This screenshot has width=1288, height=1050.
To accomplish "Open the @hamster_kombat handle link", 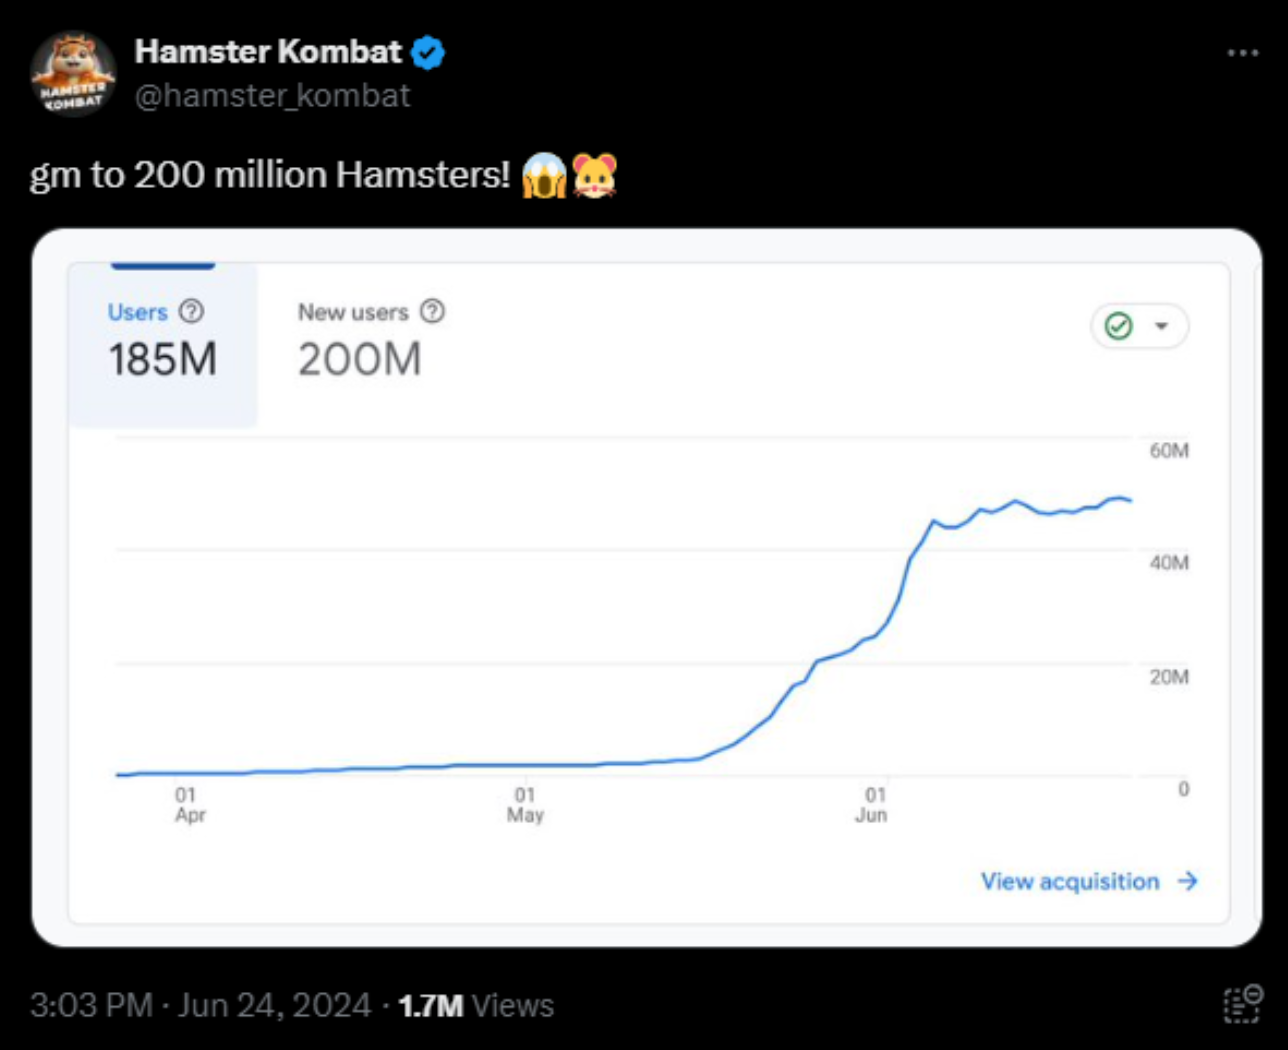I will point(272,96).
